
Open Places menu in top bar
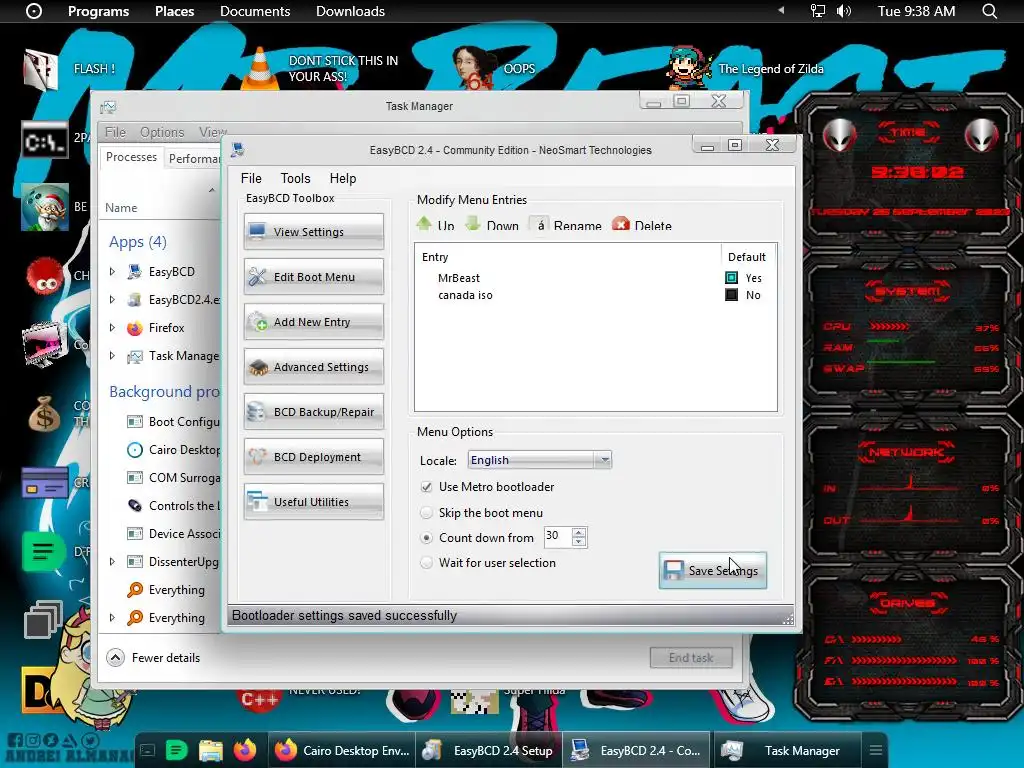click(174, 11)
